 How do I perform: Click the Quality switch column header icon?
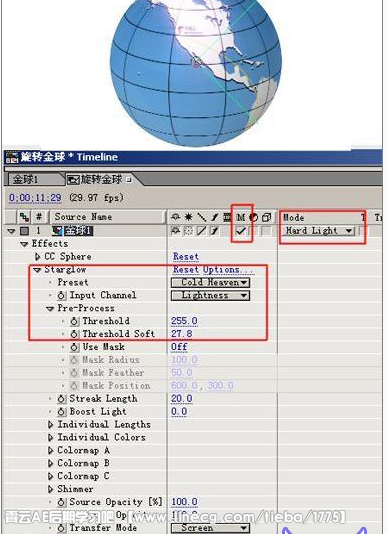tap(202, 217)
